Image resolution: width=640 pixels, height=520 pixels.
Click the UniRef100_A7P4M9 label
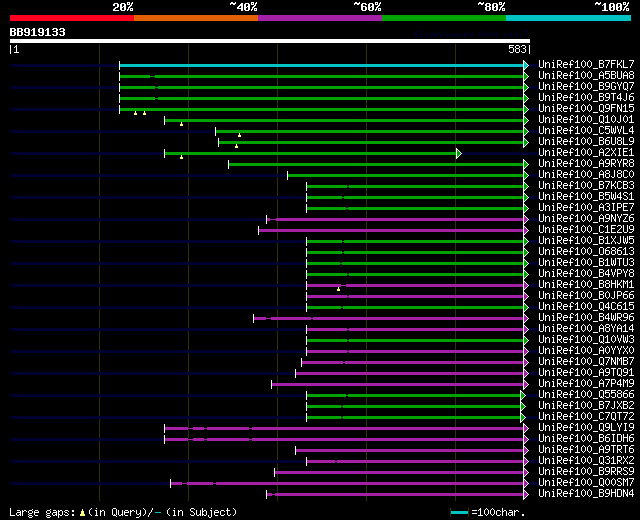coord(586,384)
